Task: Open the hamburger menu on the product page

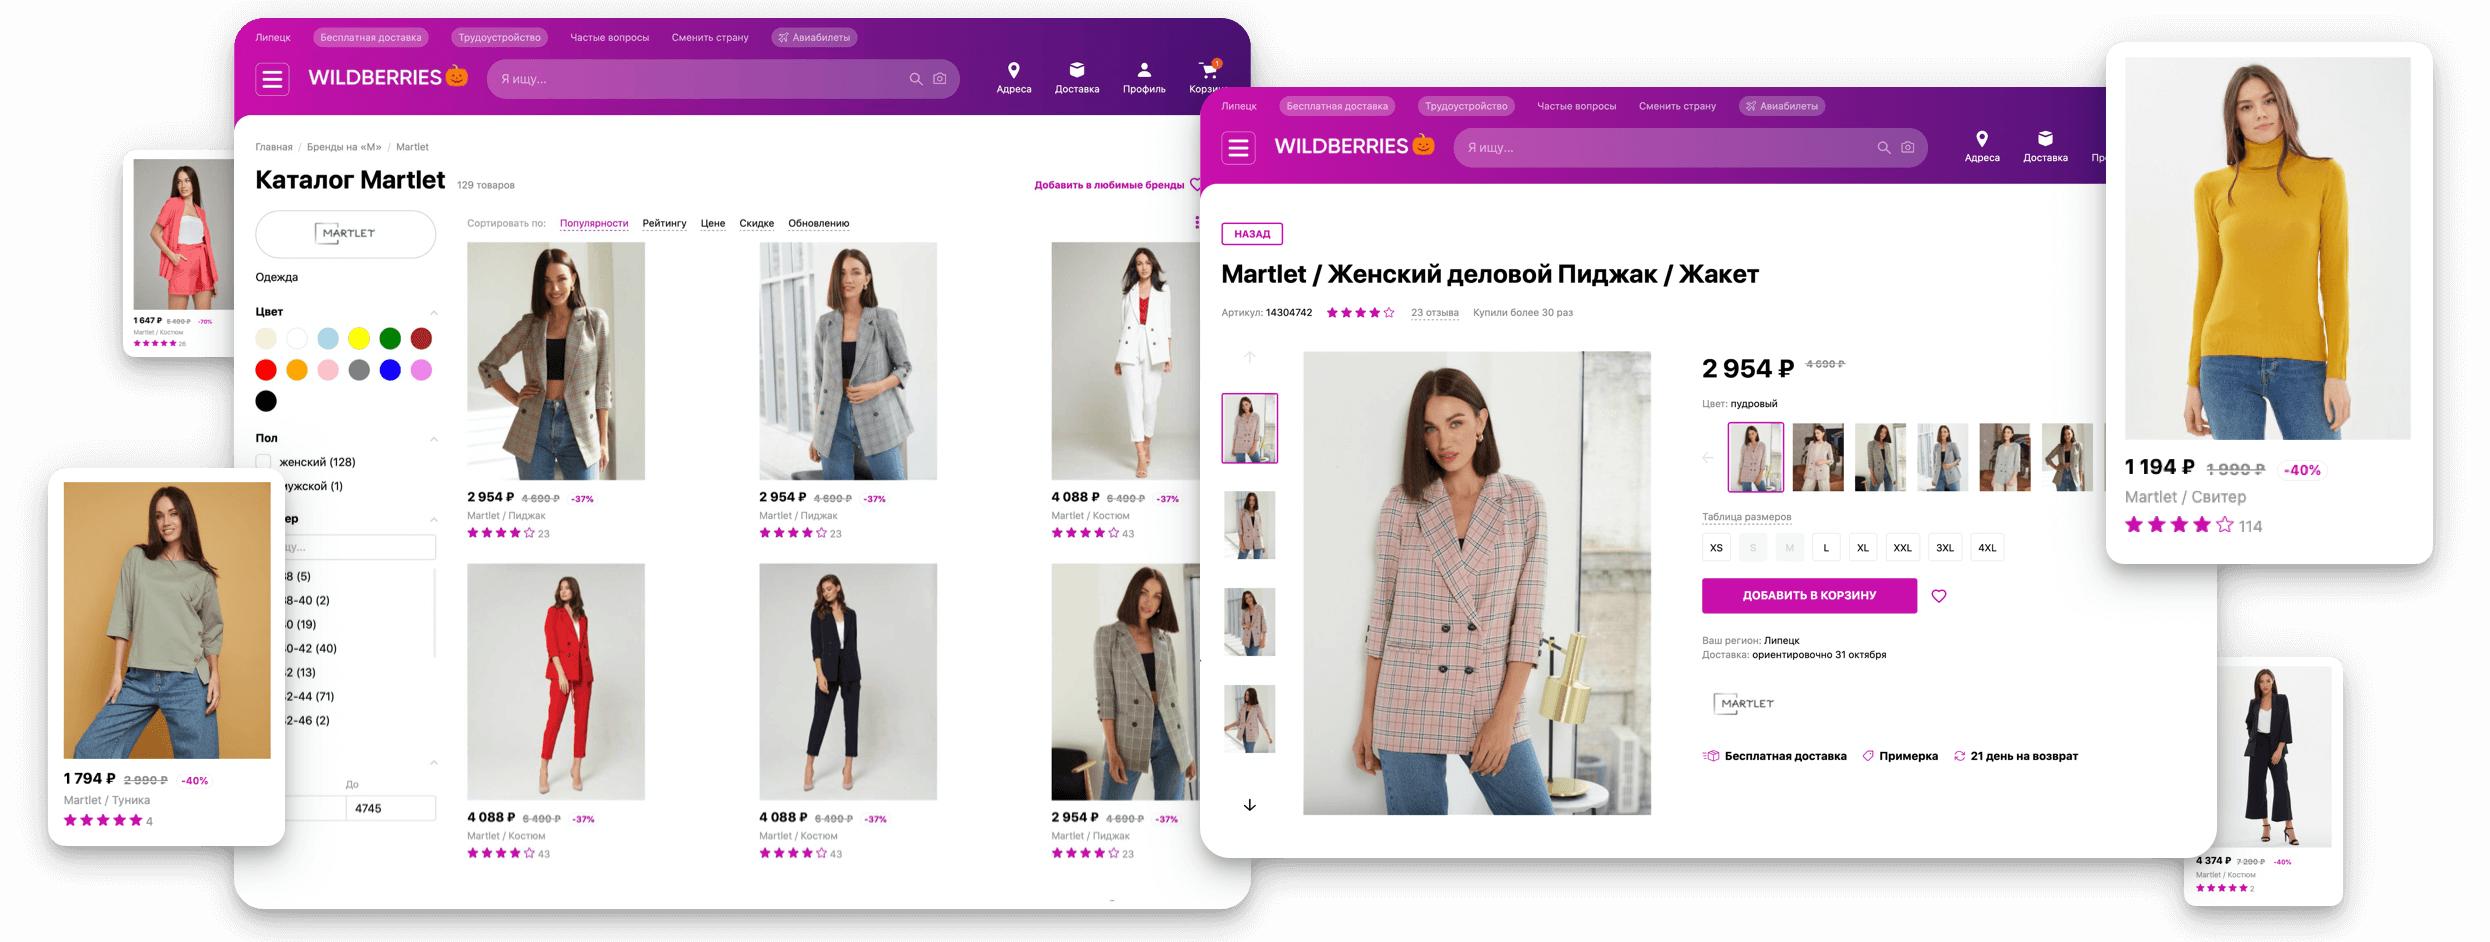Action: coord(1238,148)
